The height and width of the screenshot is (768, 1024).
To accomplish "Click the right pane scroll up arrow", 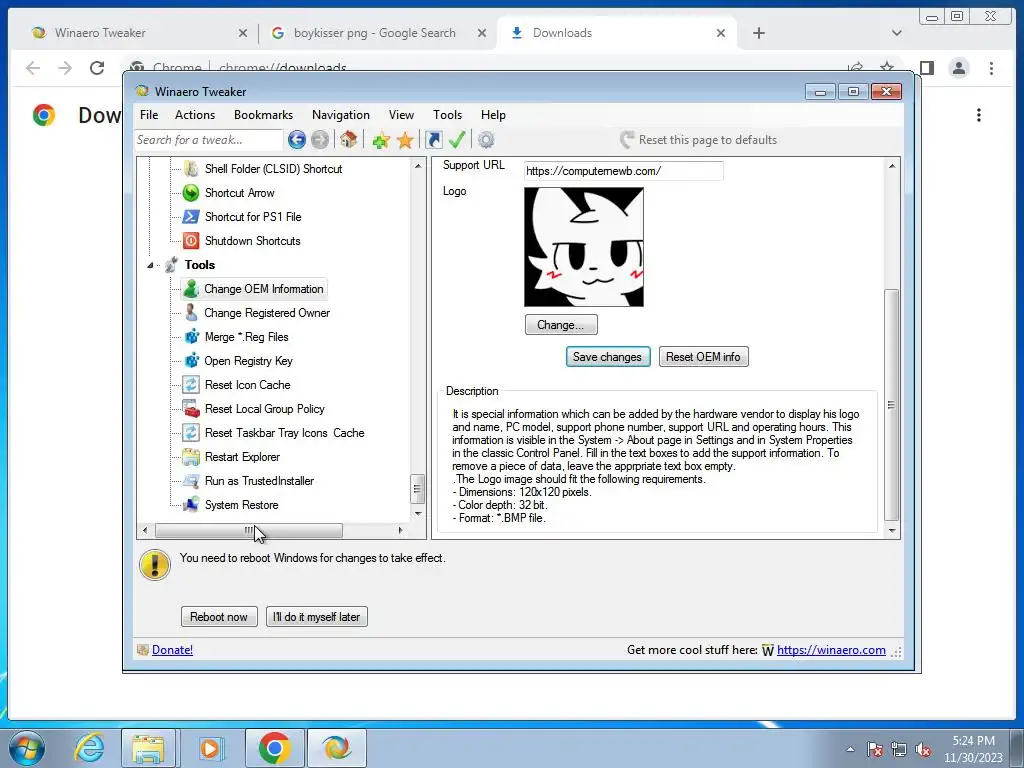I will point(892,167).
